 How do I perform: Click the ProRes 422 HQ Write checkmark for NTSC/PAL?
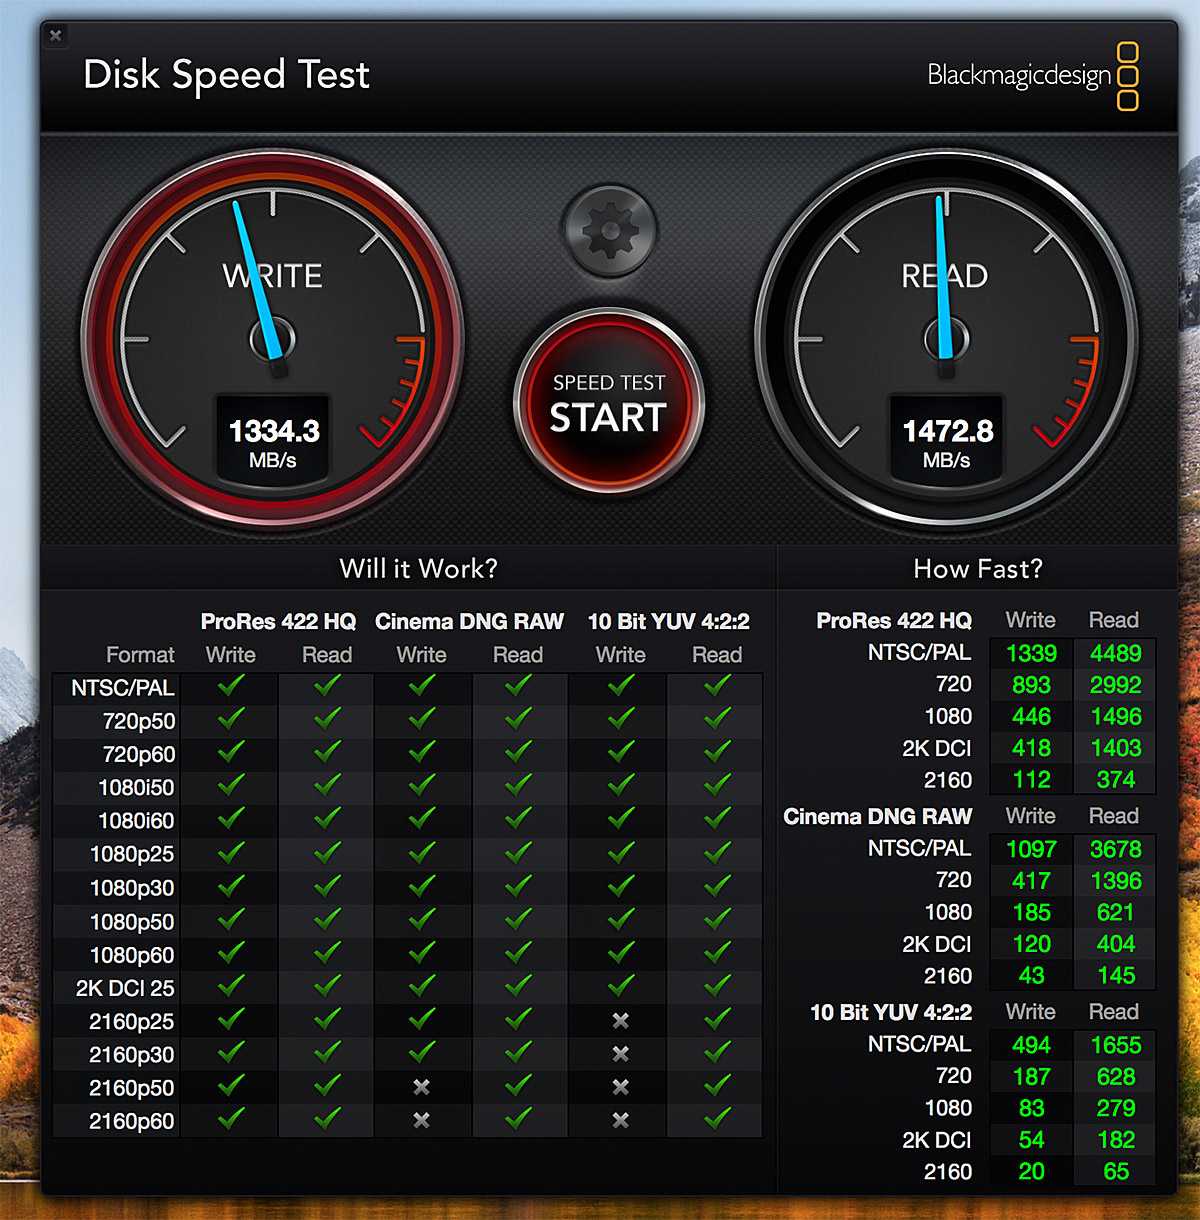click(x=231, y=687)
